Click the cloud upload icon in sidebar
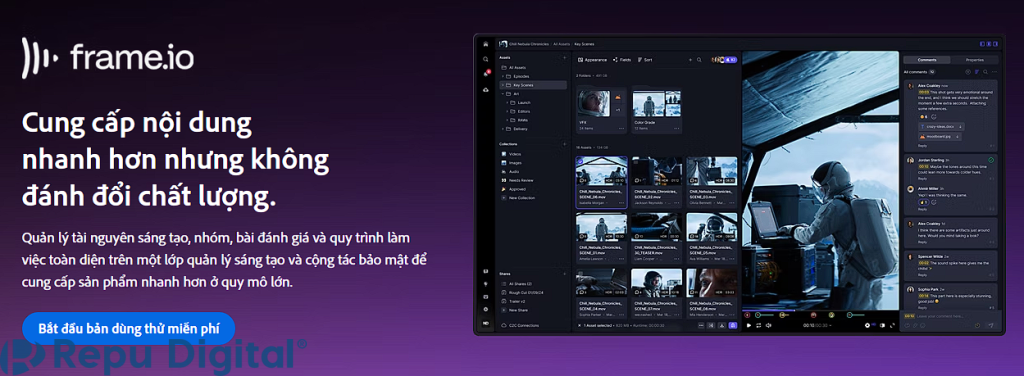Viewport: 1024px width, 376px height. (x=485, y=89)
